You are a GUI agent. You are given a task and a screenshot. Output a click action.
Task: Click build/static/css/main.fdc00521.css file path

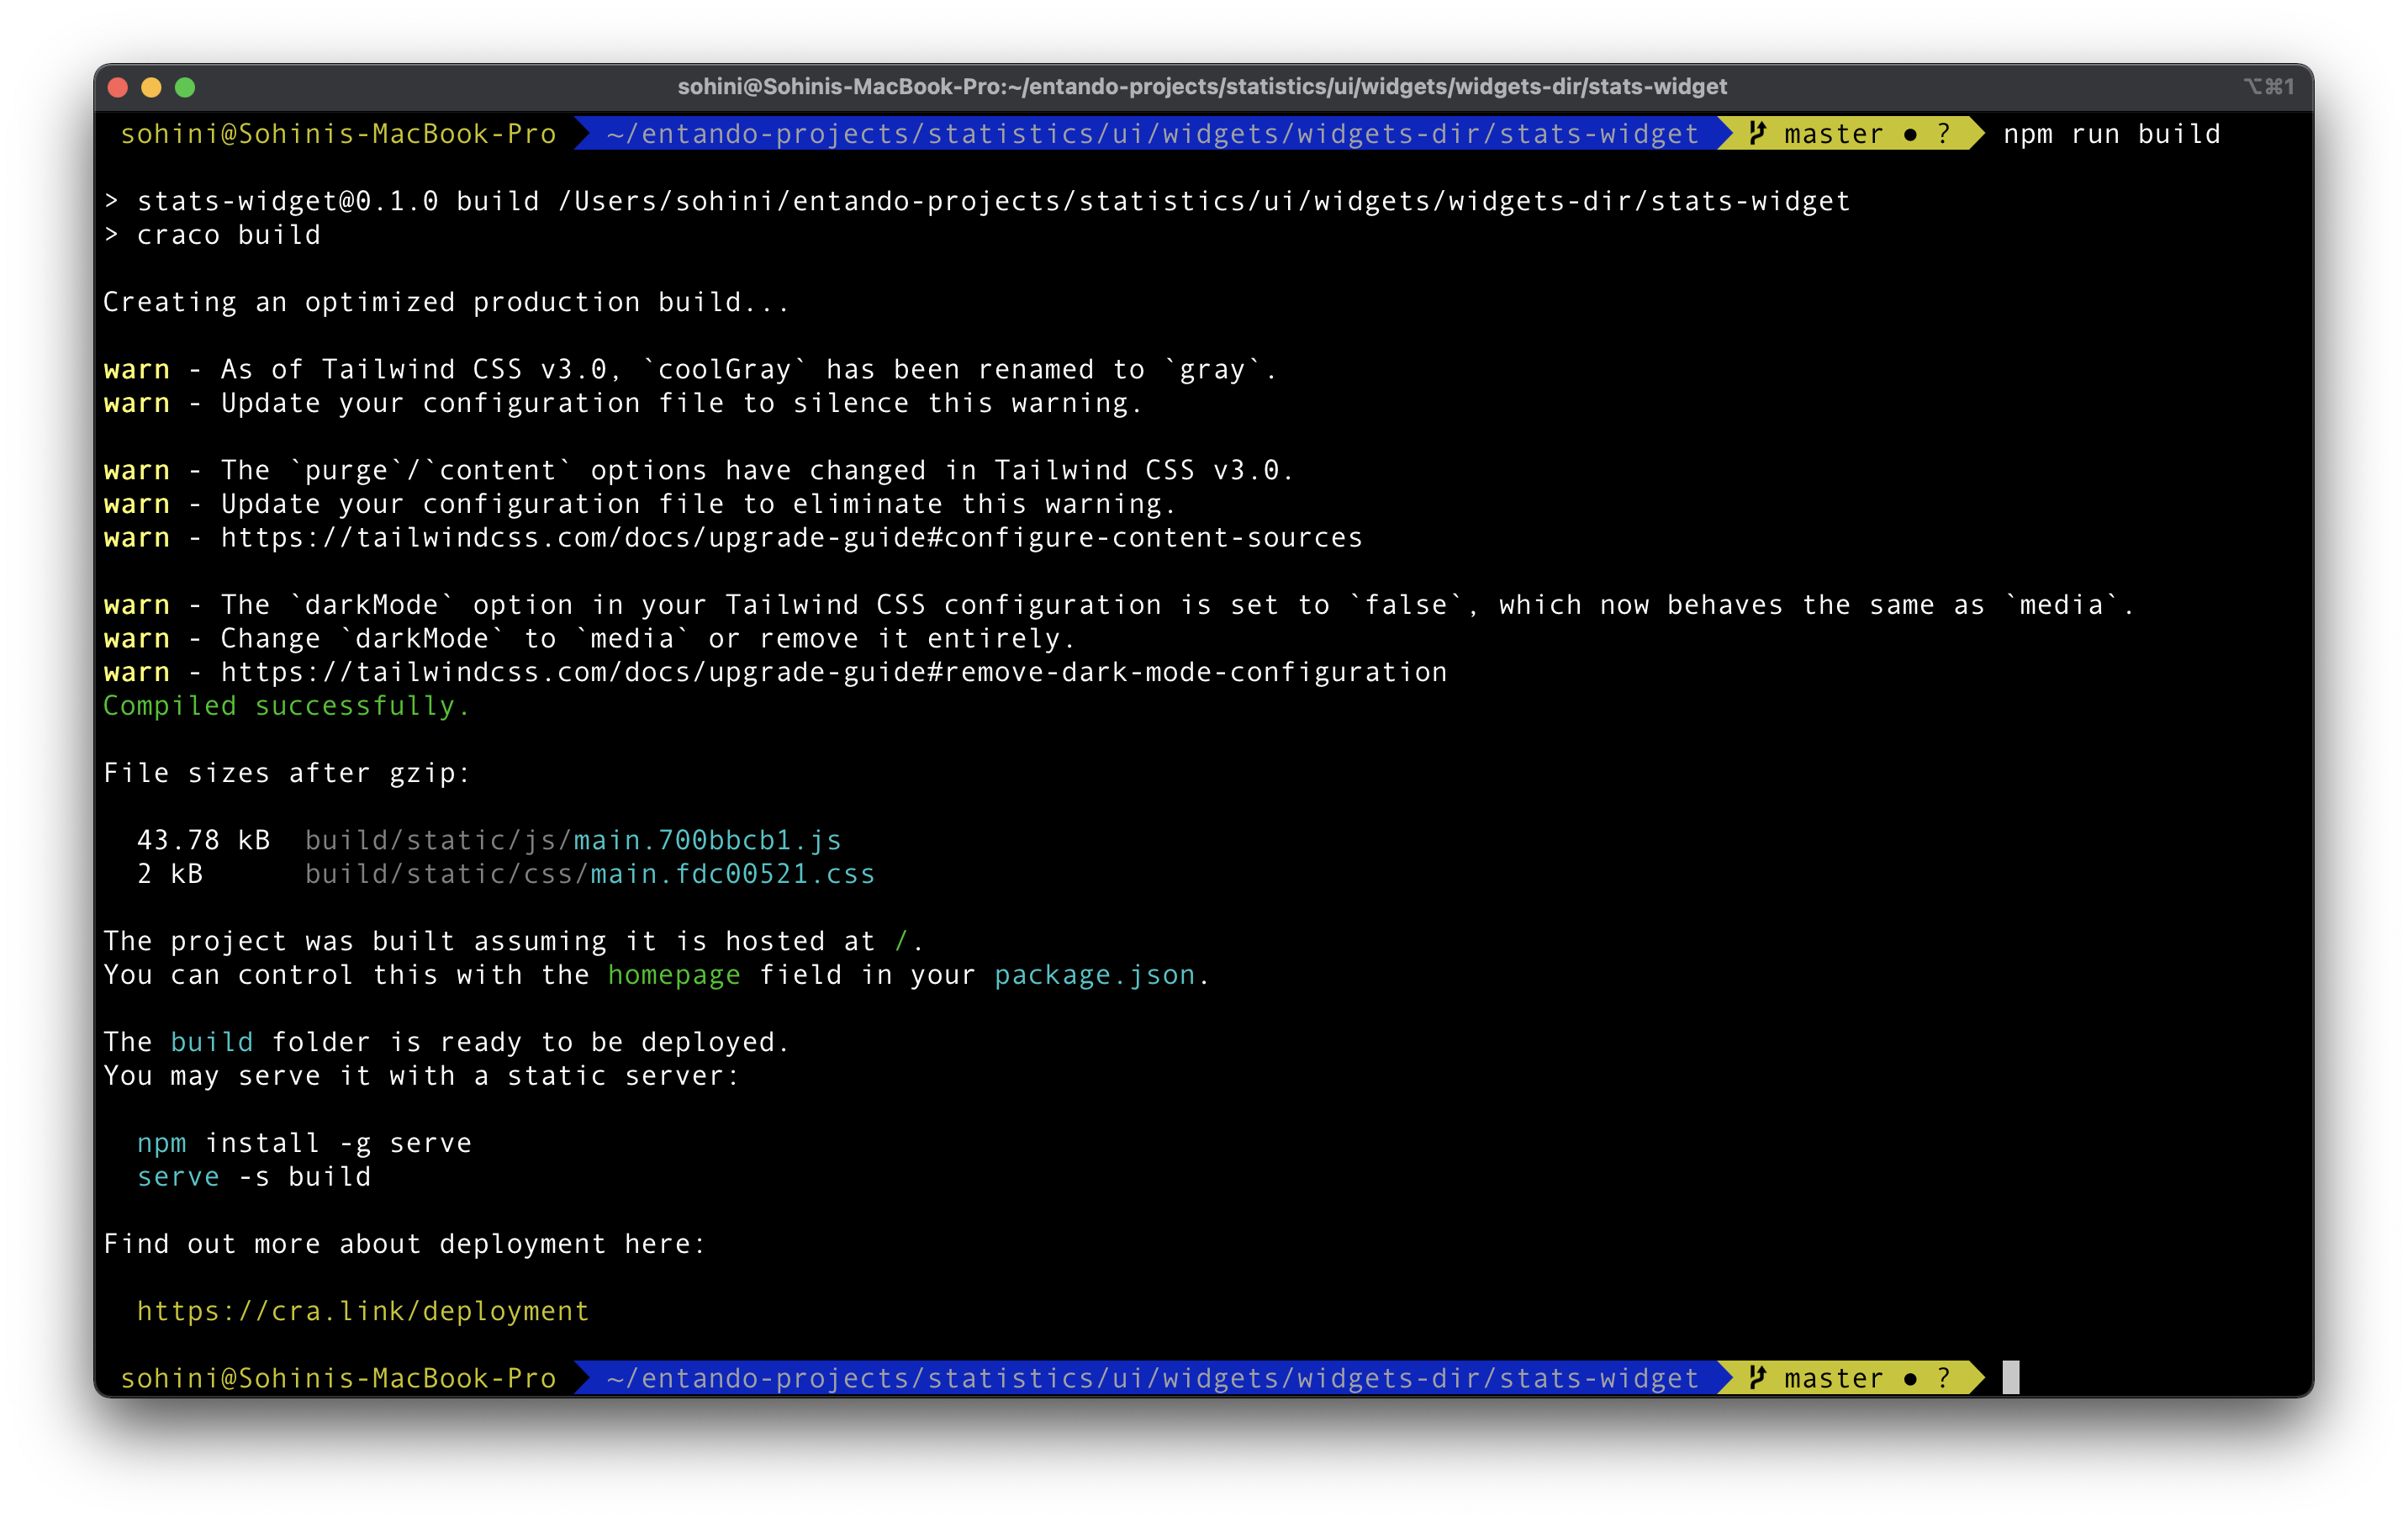pyautogui.click(x=590, y=874)
